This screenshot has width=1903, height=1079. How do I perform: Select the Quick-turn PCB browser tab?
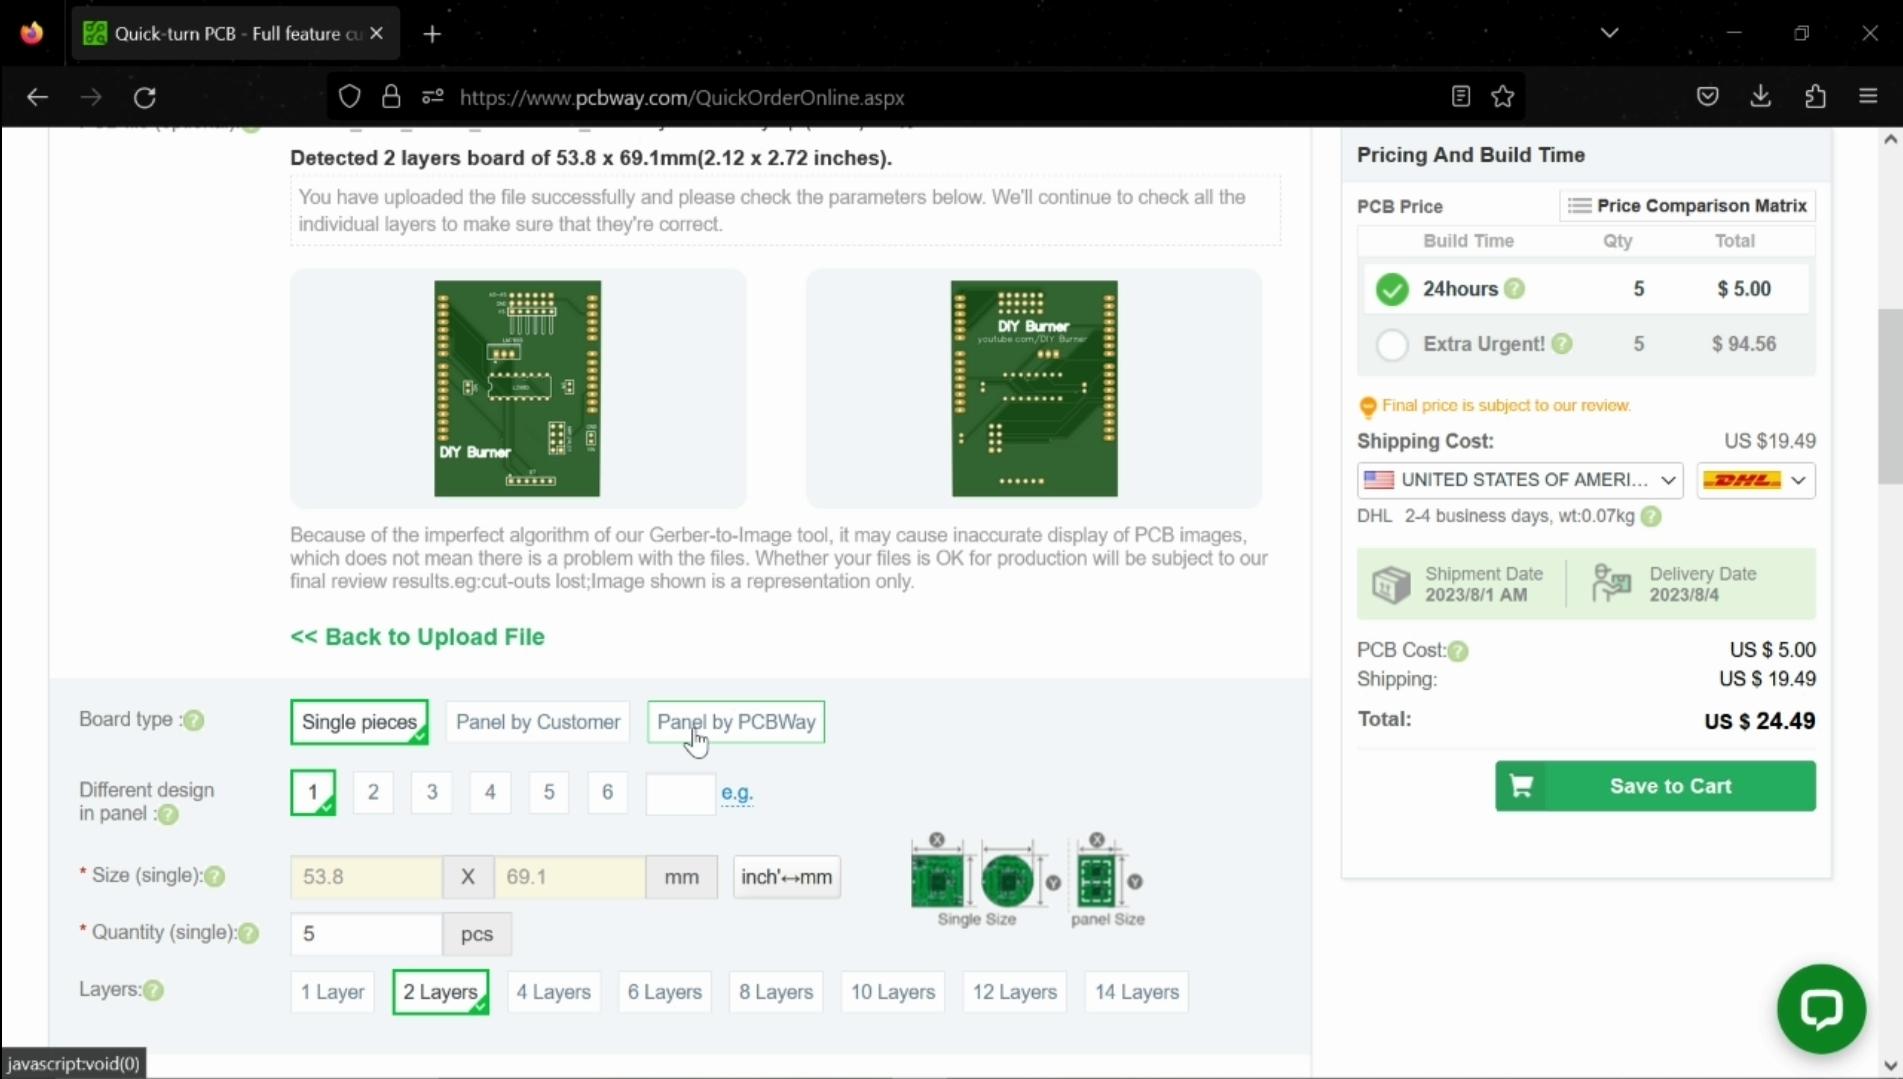pos(220,33)
